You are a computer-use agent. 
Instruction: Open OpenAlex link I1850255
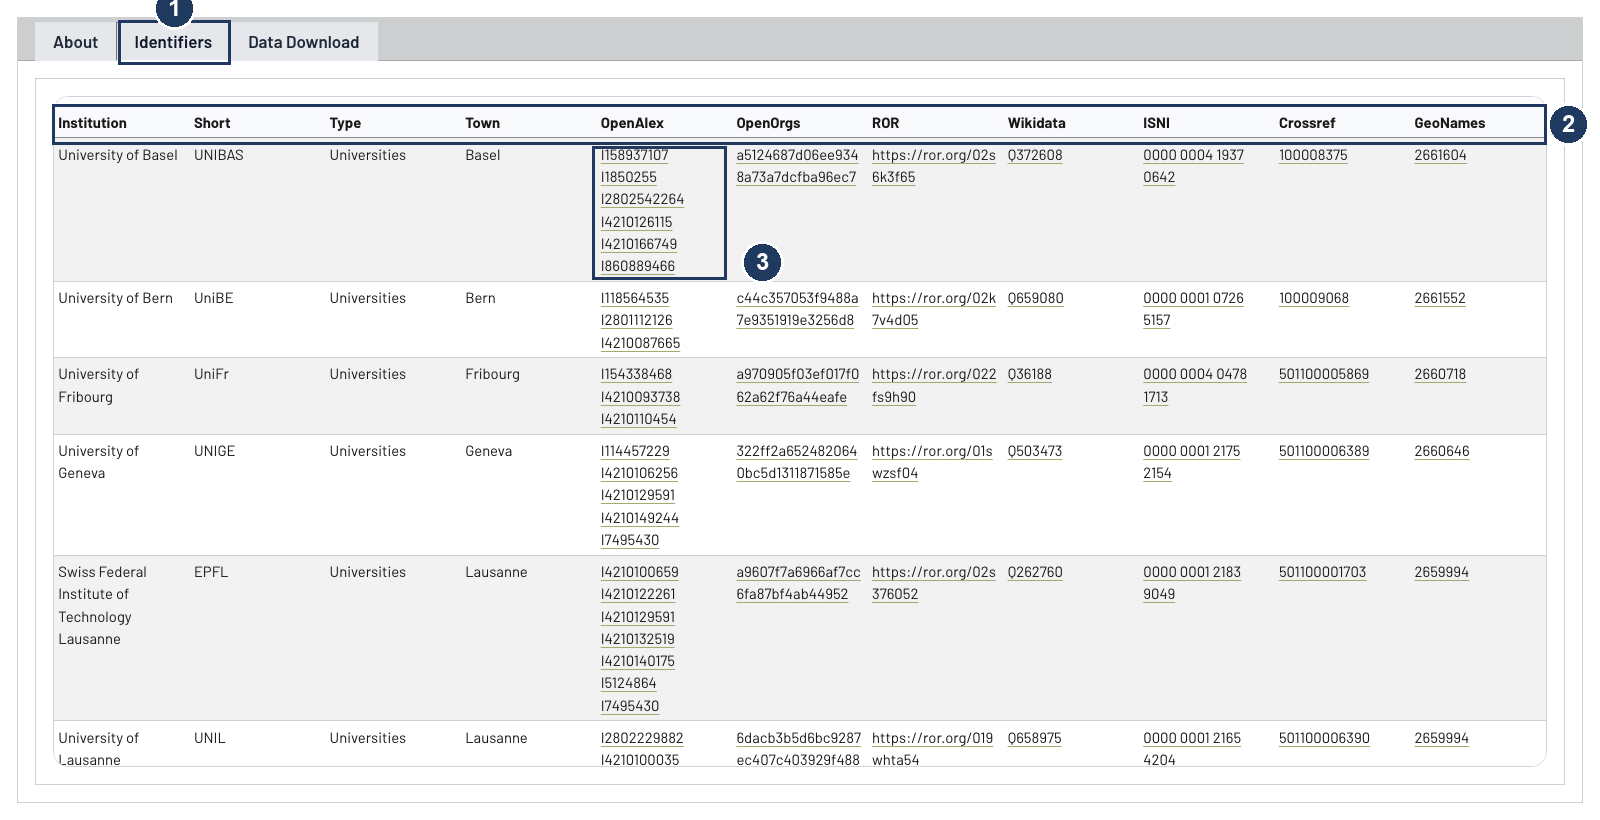click(x=628, y=177)
